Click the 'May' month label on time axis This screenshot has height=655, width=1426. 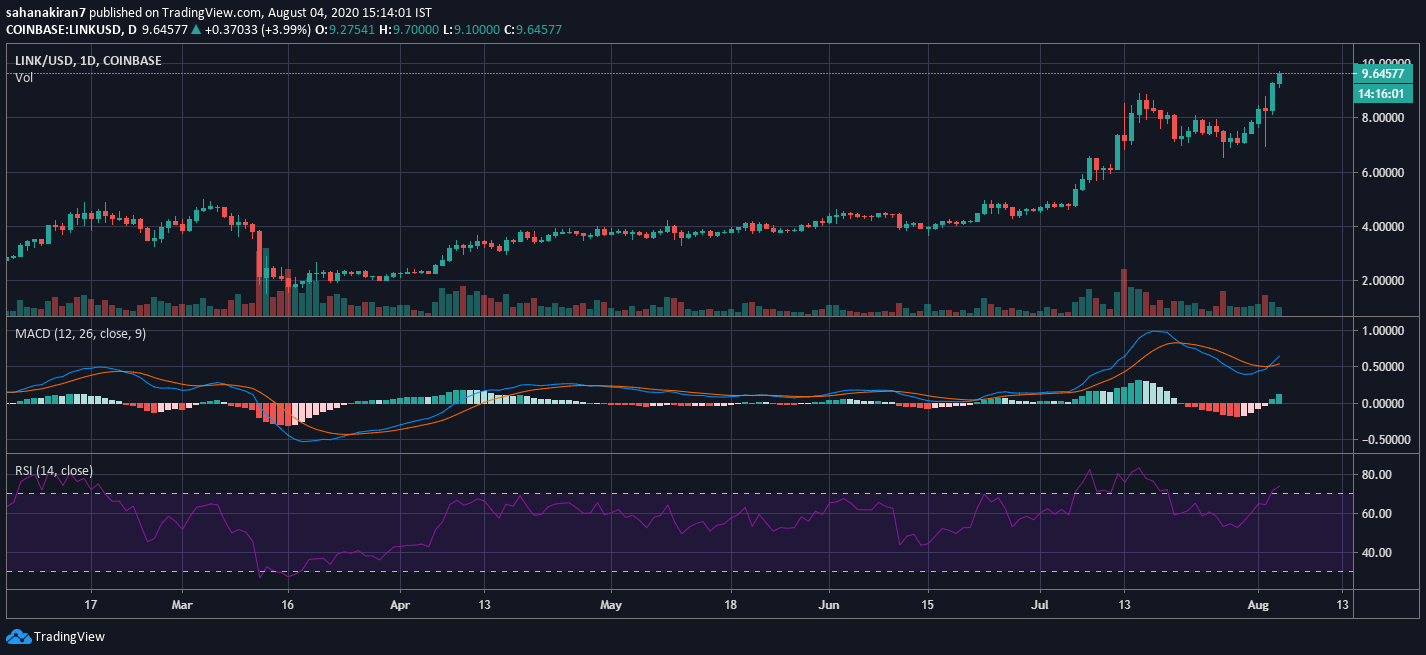(611, 605)
